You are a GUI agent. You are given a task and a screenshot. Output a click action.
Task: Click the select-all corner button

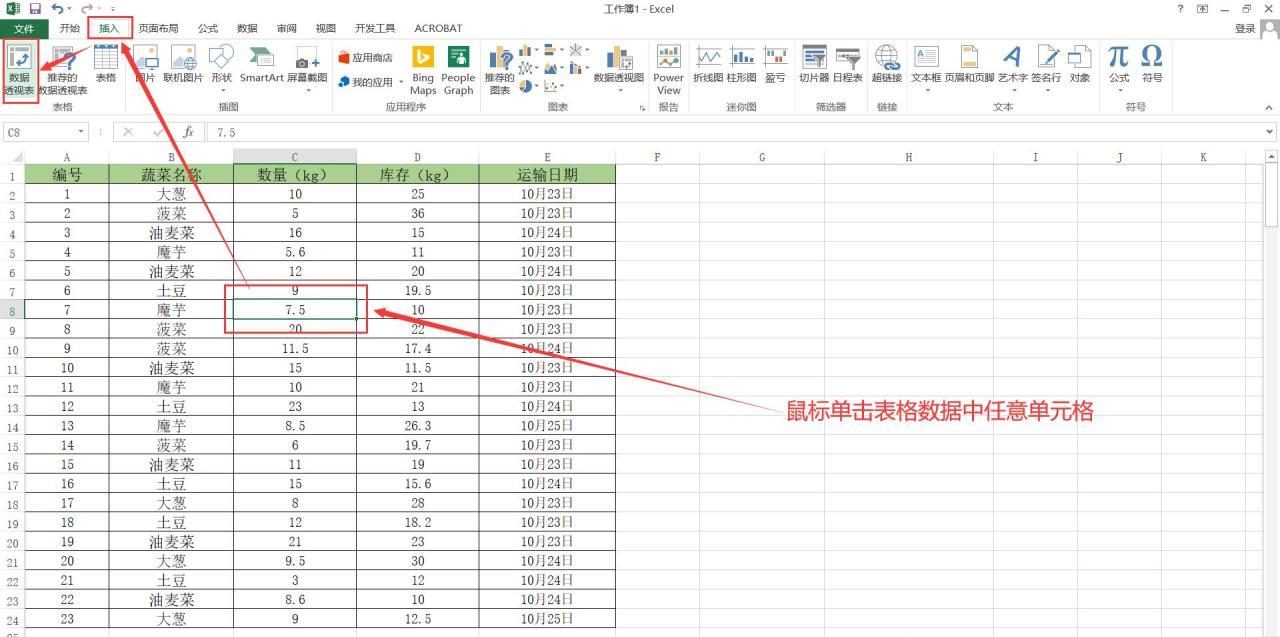point(12,157)
